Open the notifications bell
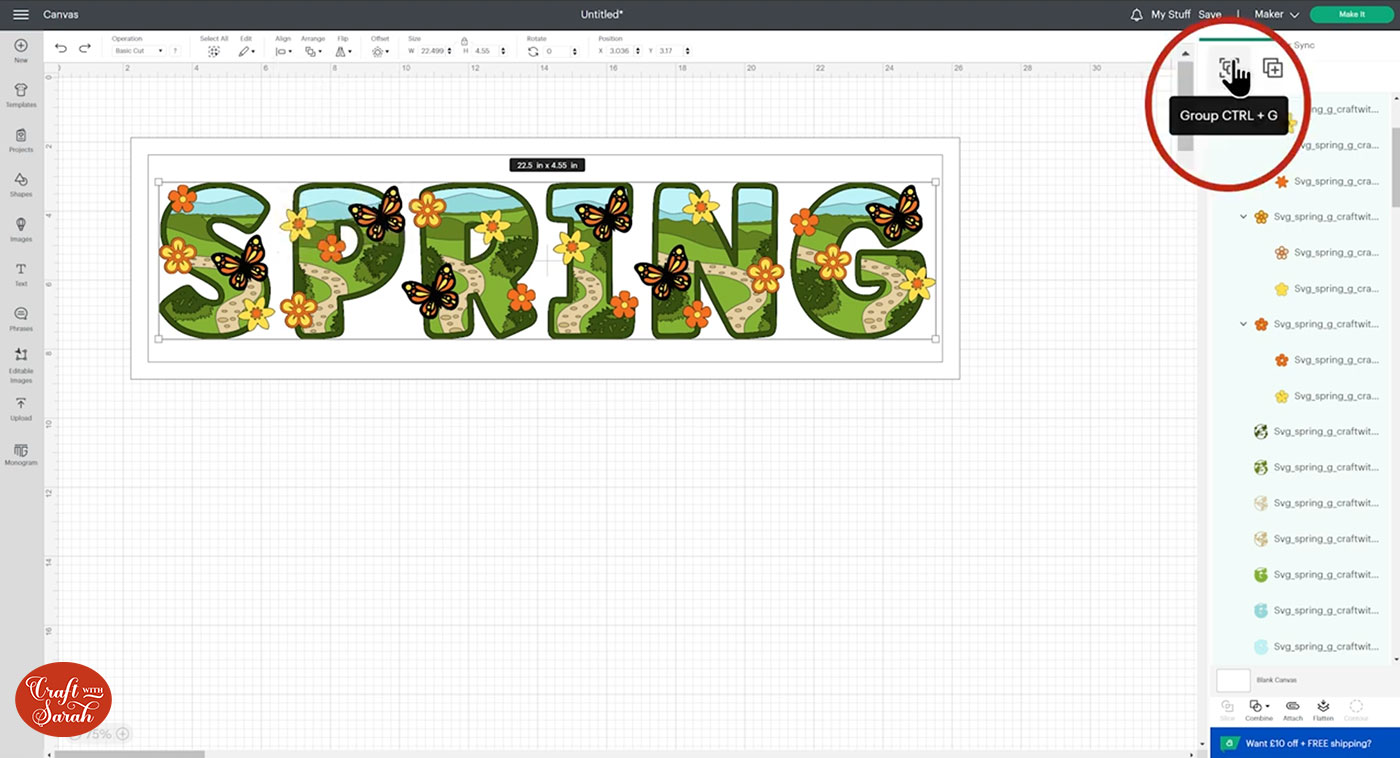This screenshot has width=1400, height=758. (x=1136, y=15)
